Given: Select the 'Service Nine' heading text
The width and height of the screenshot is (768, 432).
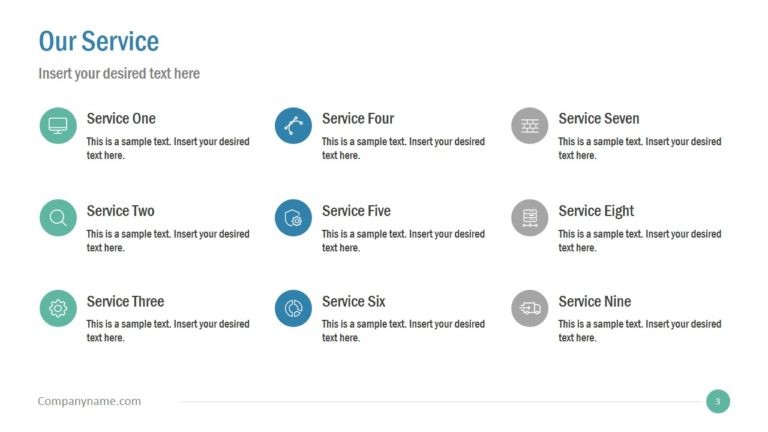Looking at the screenshot, I should pos(594,301).
